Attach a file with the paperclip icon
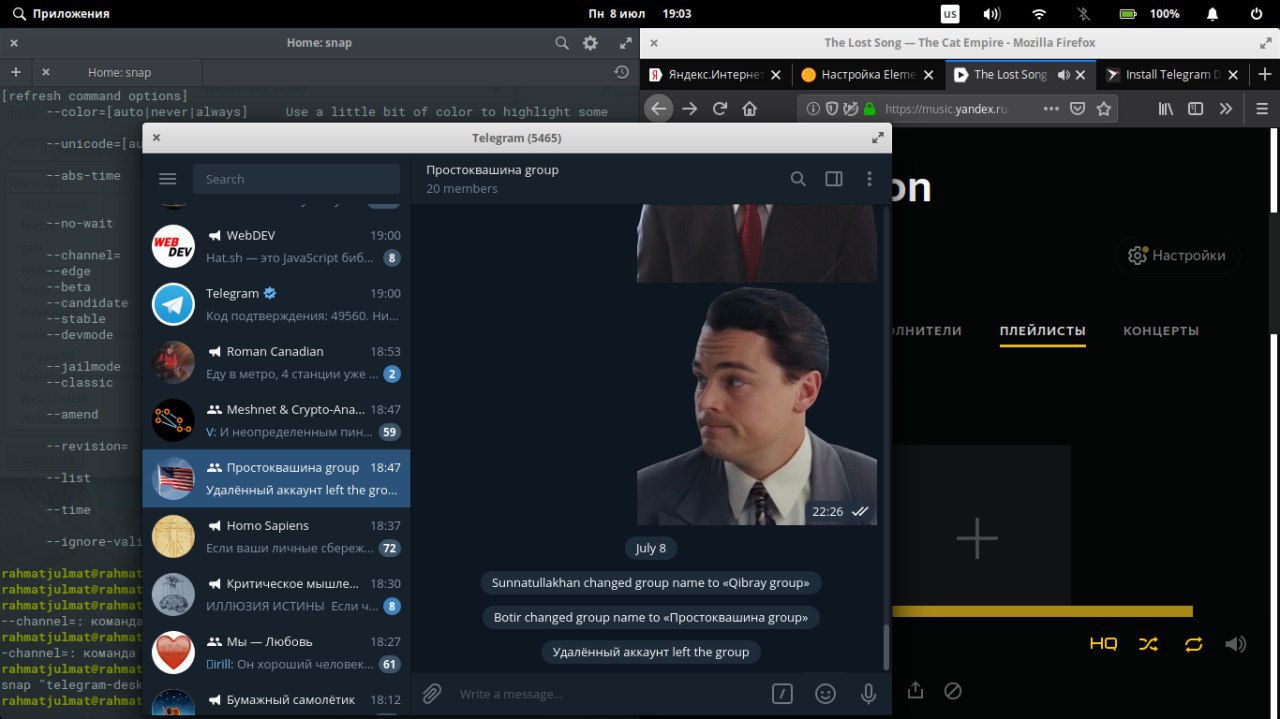This screenshot has width=1280, height=719. coord(432,693)
